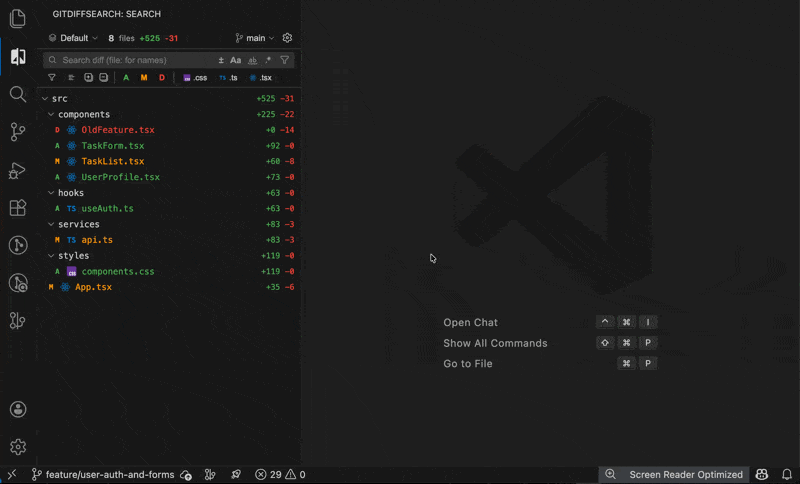Open the main branch dropdown
800x484 pixels.
click(x=255, y=38)
